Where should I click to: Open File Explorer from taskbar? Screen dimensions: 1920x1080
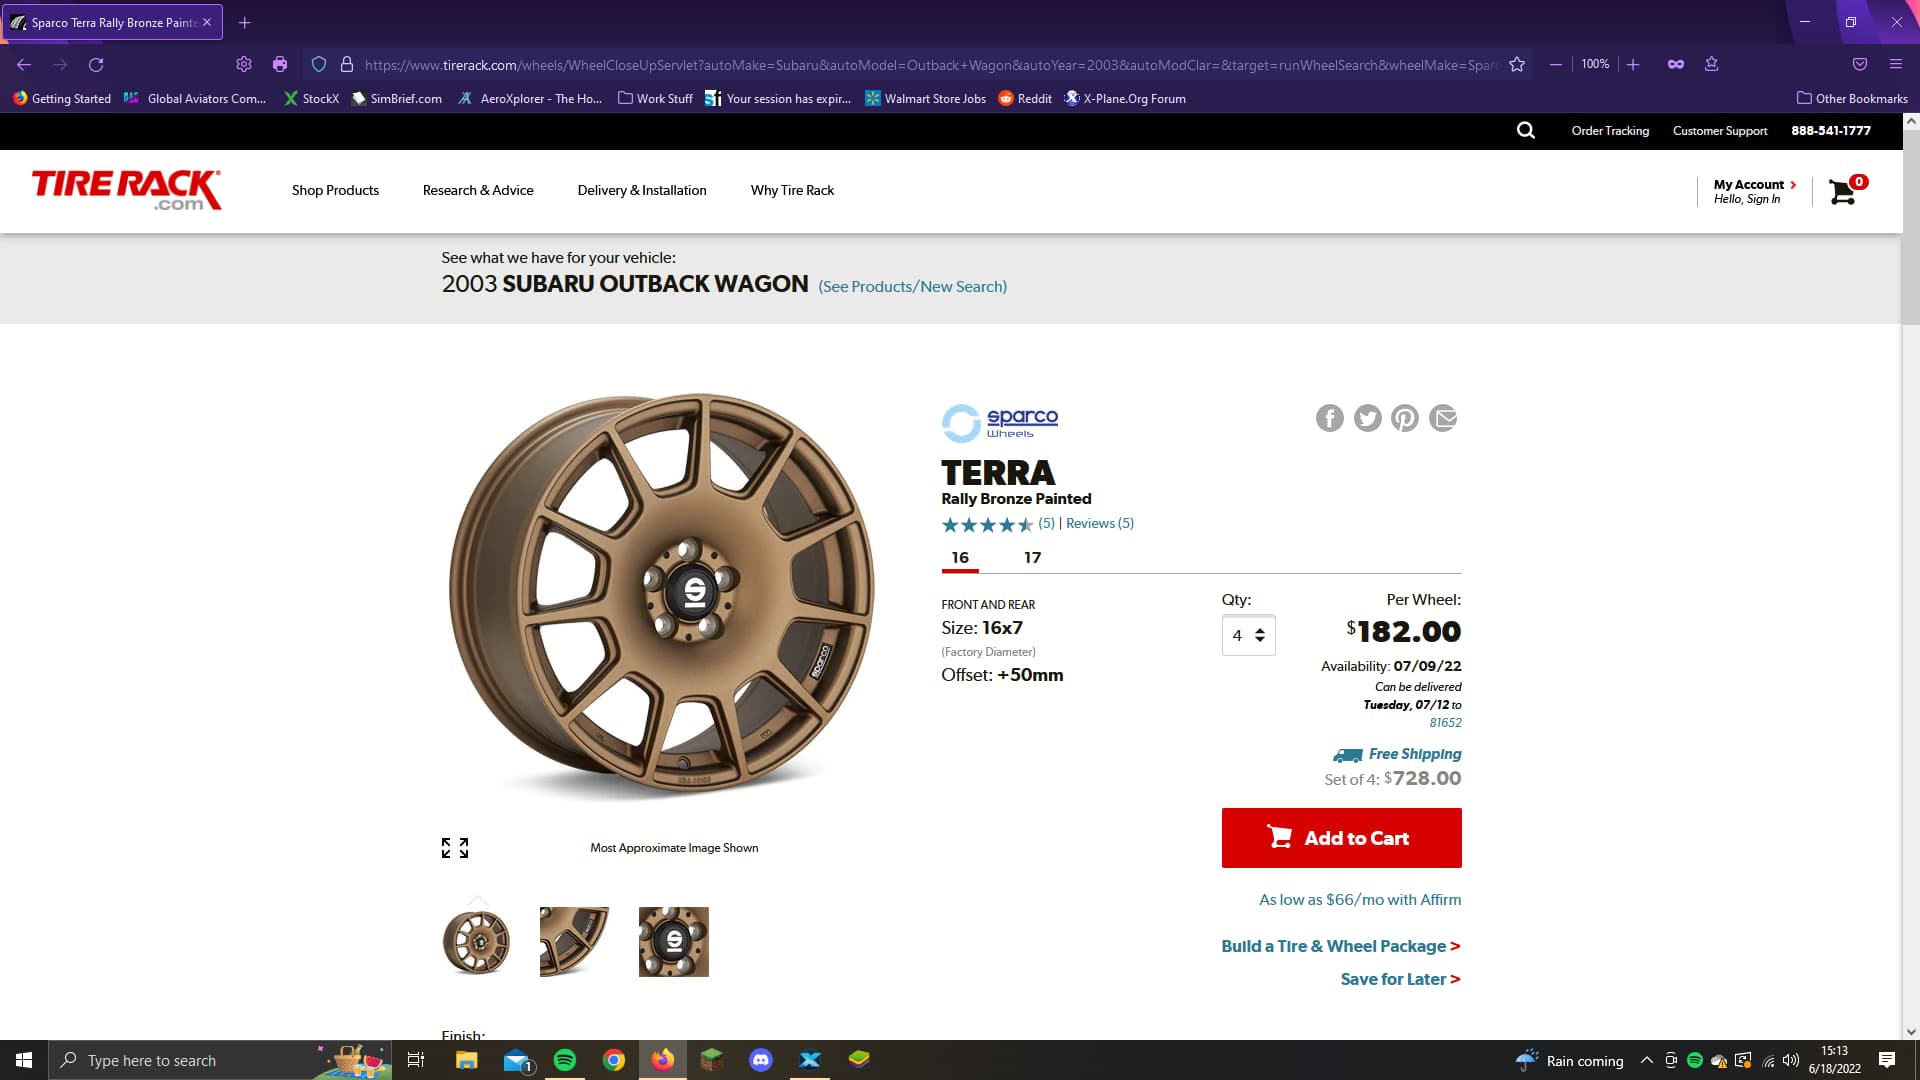point(467,1060)
